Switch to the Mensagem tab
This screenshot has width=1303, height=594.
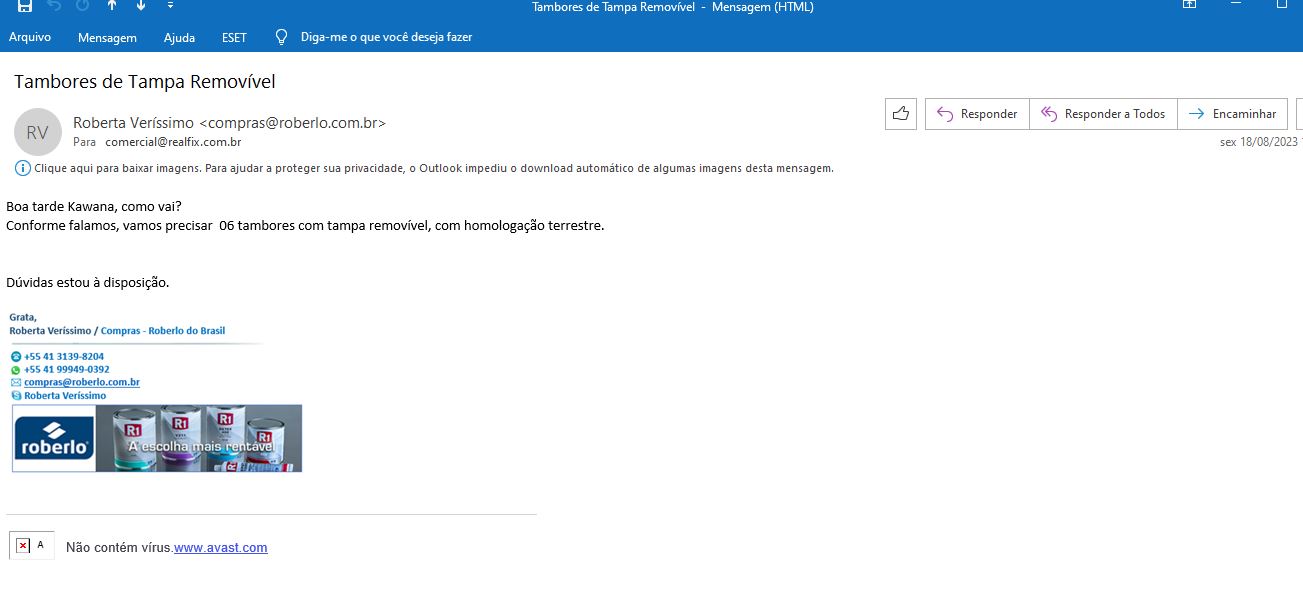point(107,37)
